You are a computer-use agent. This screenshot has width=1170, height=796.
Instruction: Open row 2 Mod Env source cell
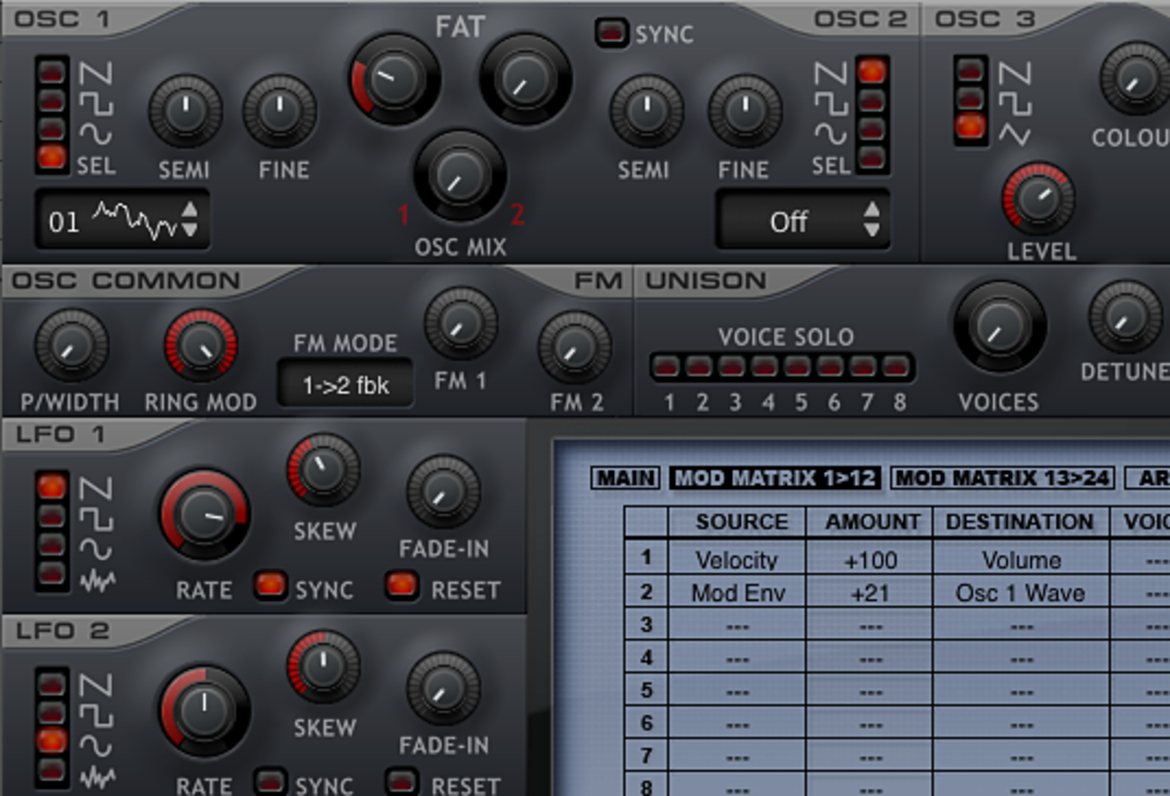[x=737, y=592]
